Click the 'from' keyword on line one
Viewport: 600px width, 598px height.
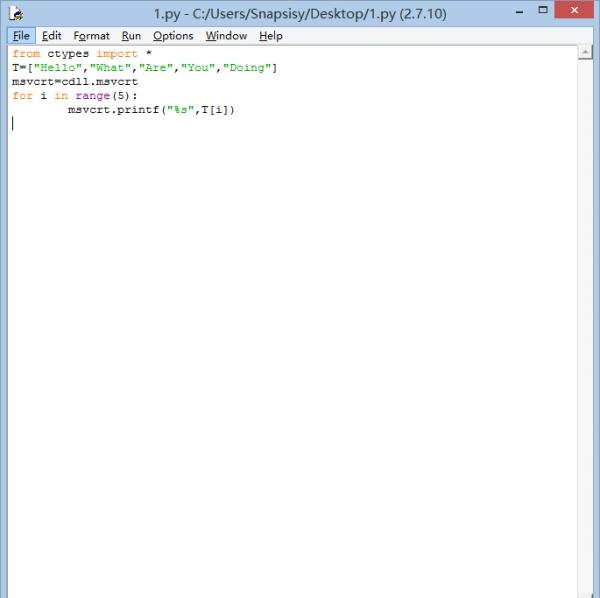click(26, 54)
